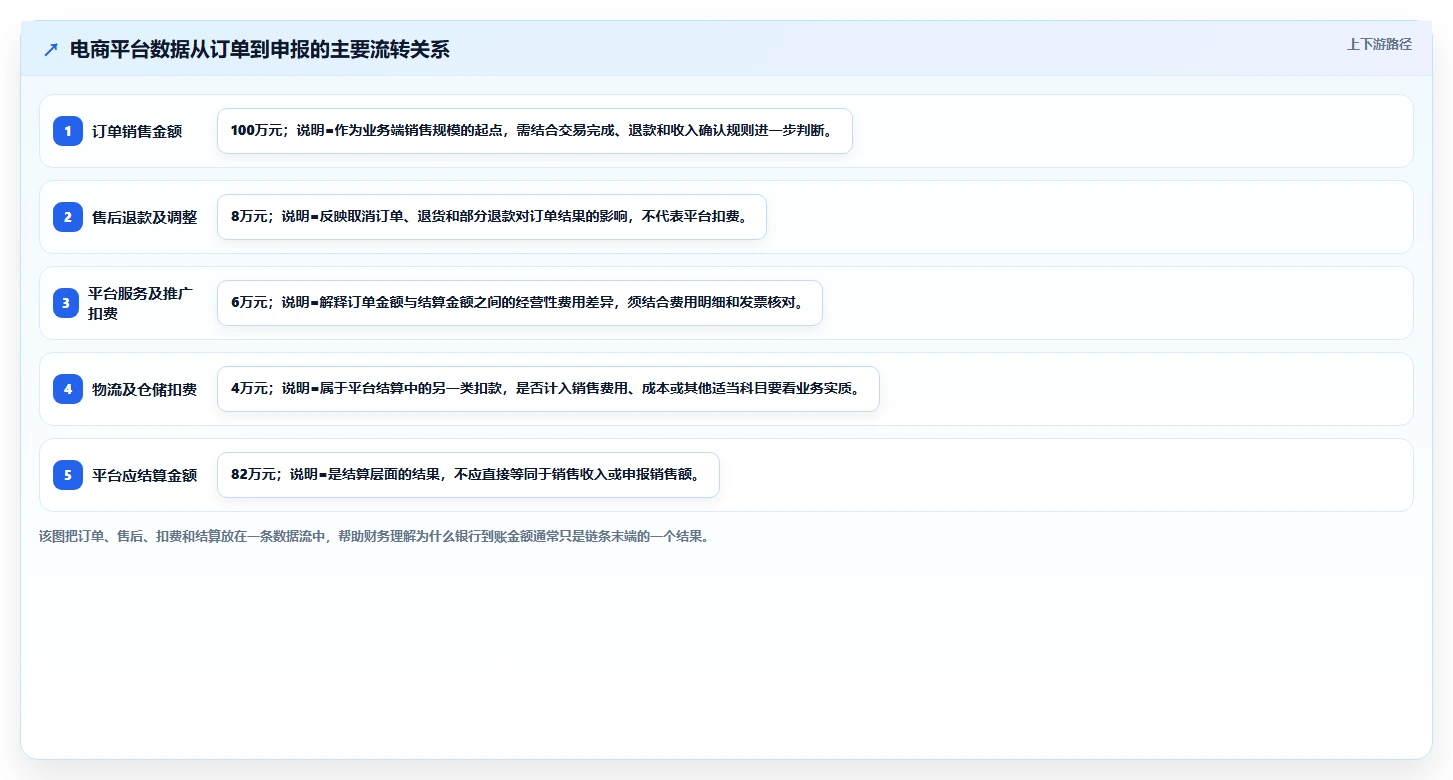Click the 8万元 refund description box
1453x780 pixels.
click(492, 217)
